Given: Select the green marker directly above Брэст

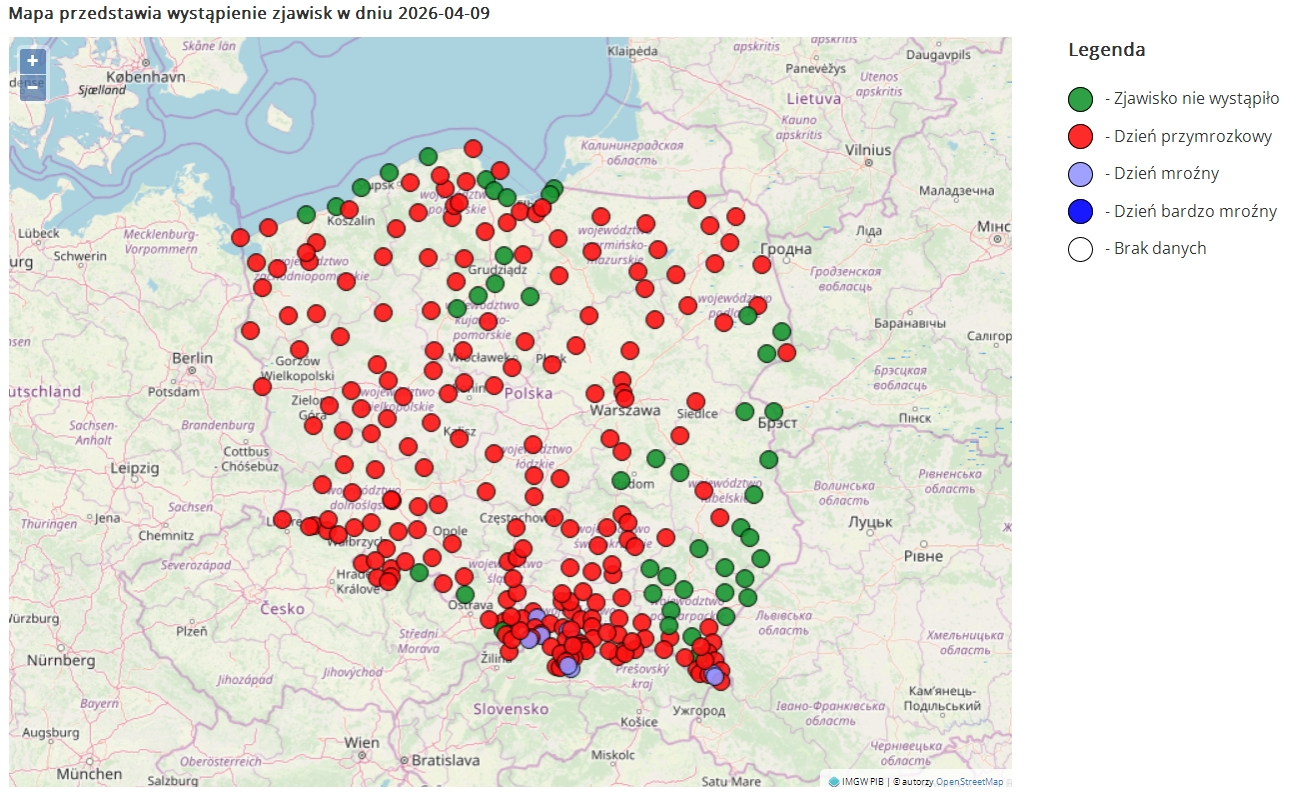Looking at the screenshot, I should (773, 411).
